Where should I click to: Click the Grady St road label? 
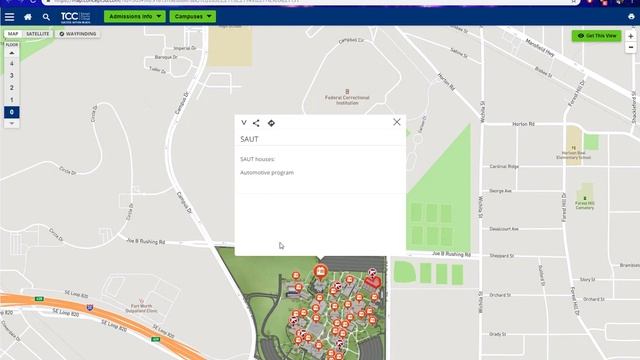498,334
